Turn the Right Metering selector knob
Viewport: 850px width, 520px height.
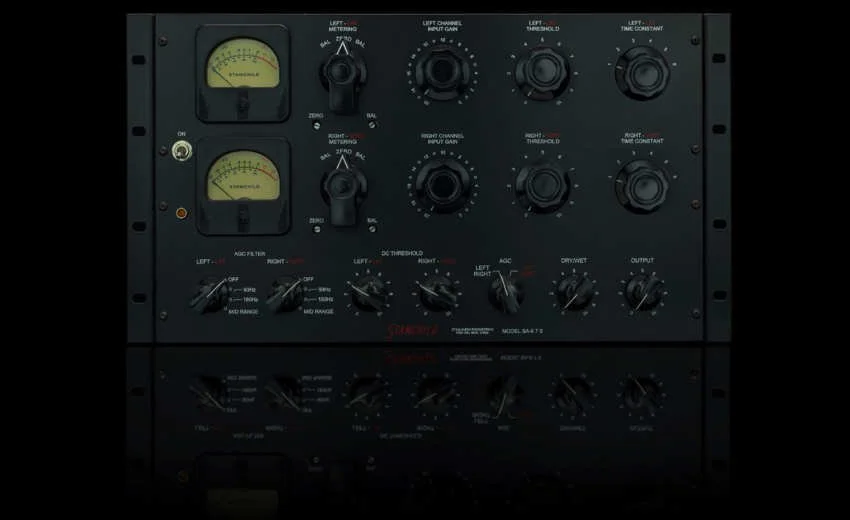(x=343, y=190)
